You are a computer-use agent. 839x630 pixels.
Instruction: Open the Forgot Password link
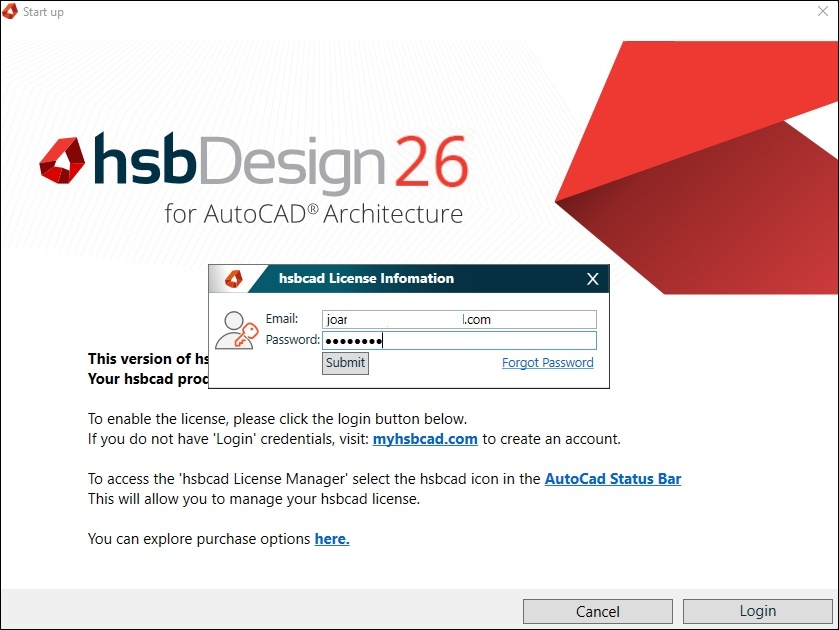[x=547, y=363]
